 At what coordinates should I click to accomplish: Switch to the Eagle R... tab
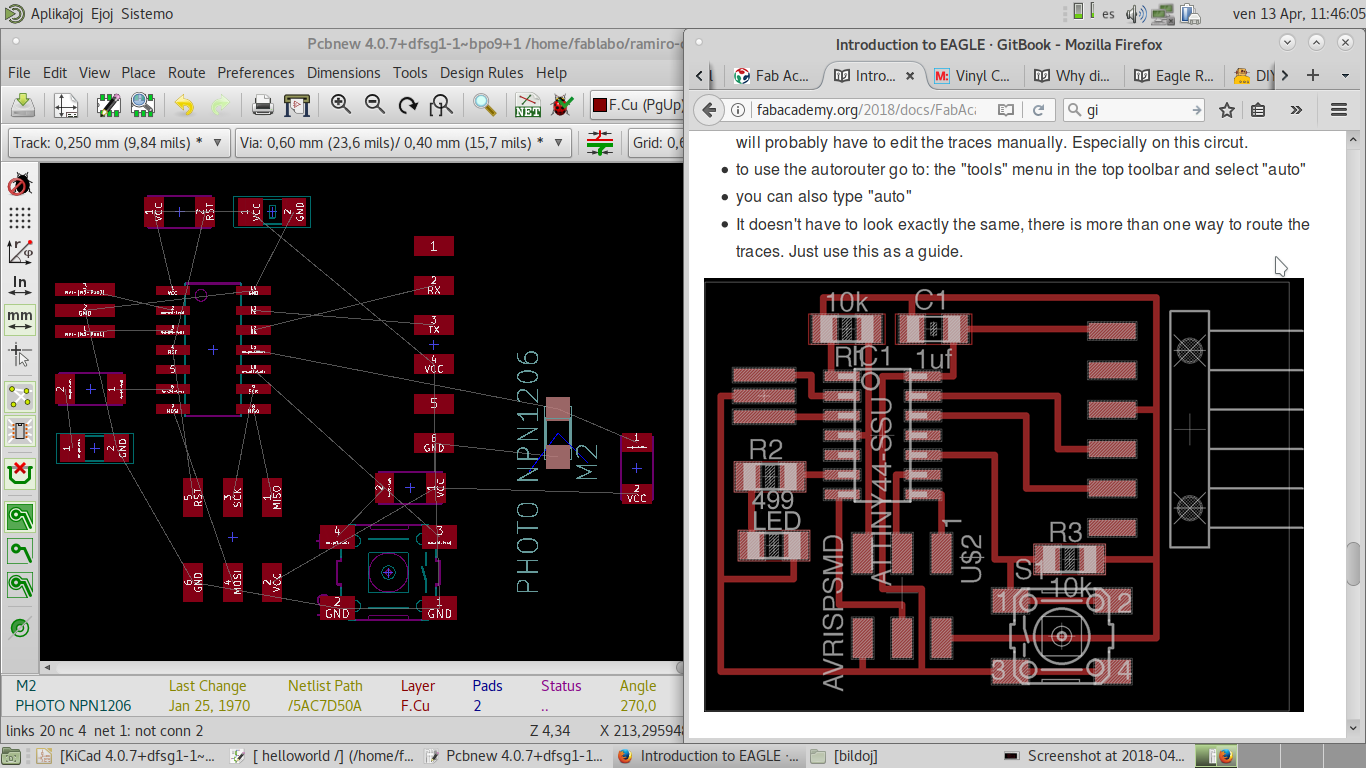pos(1173,75)
